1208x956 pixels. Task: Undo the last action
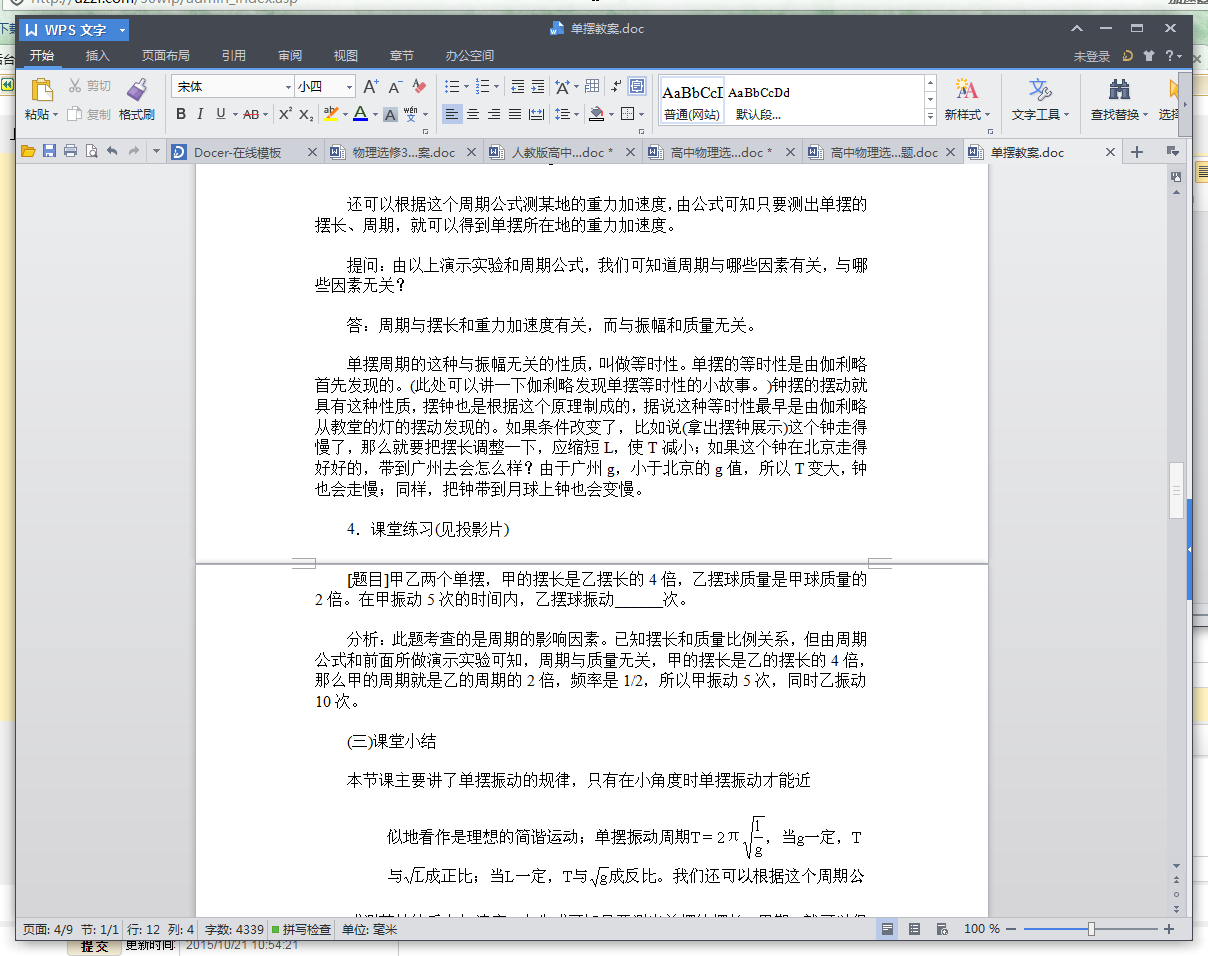pyautogui.click(x=111, y=152)
